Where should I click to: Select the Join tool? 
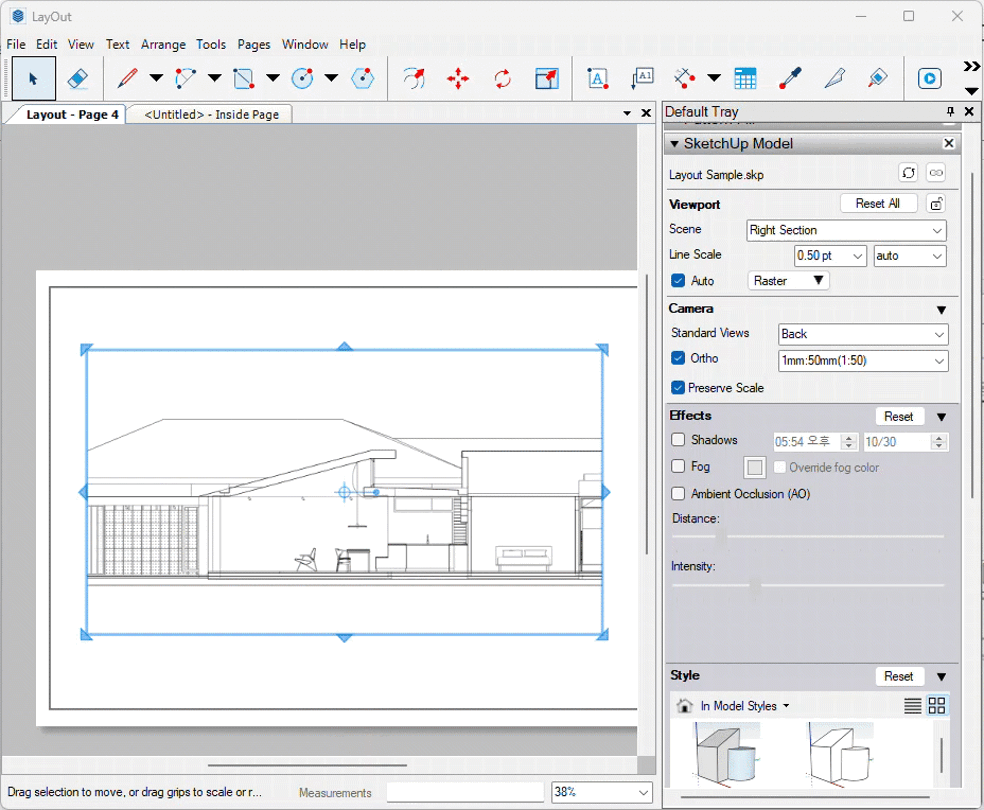pyautogui.click(x=877, y=78)
